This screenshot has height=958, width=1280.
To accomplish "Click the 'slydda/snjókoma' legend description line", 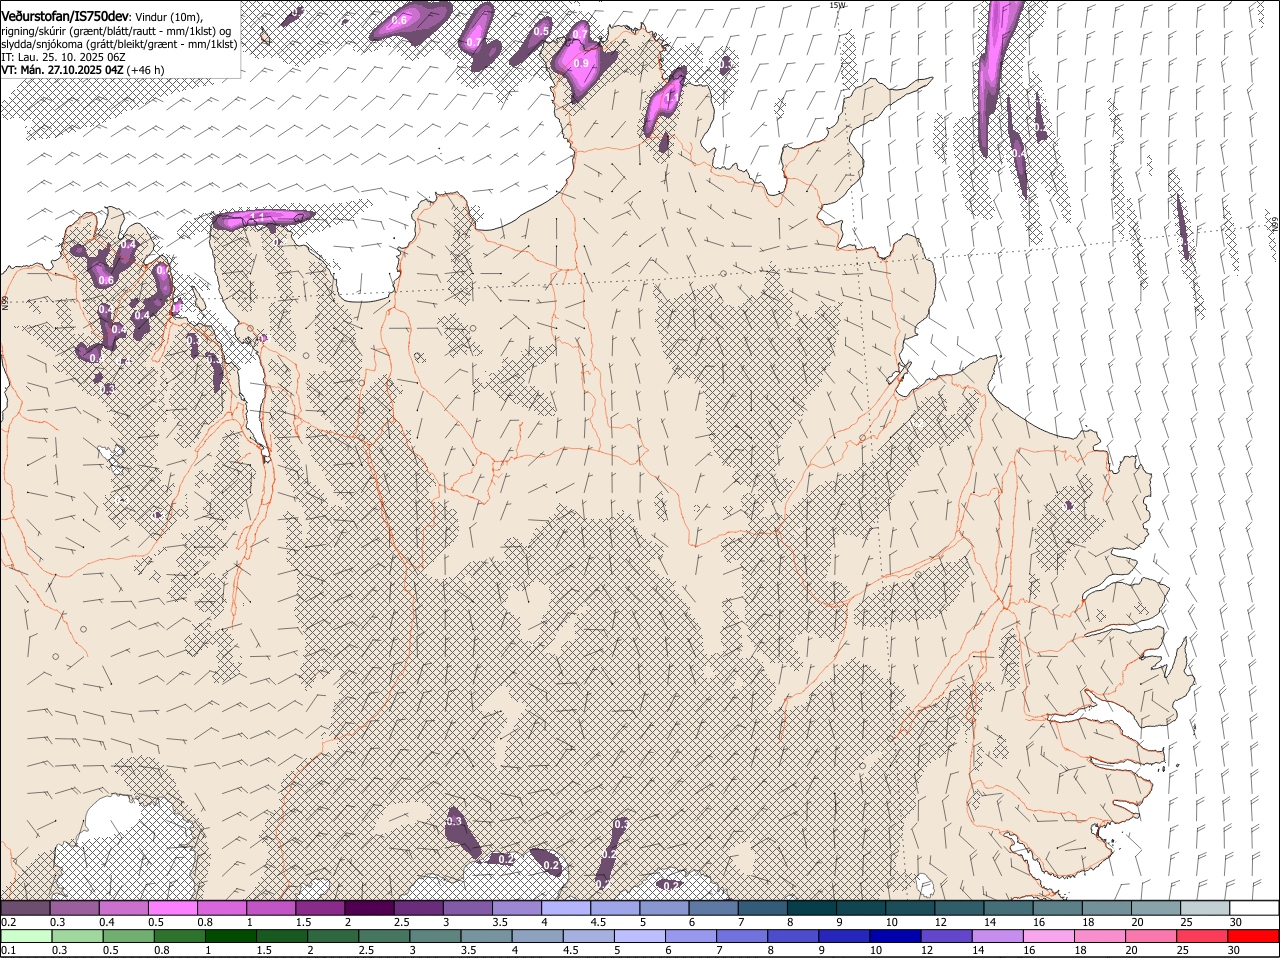I will 119,44.
